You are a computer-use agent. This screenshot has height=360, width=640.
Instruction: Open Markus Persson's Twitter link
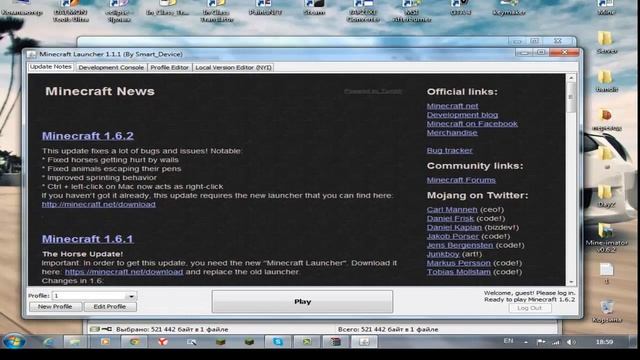click(x=458, y=263)
